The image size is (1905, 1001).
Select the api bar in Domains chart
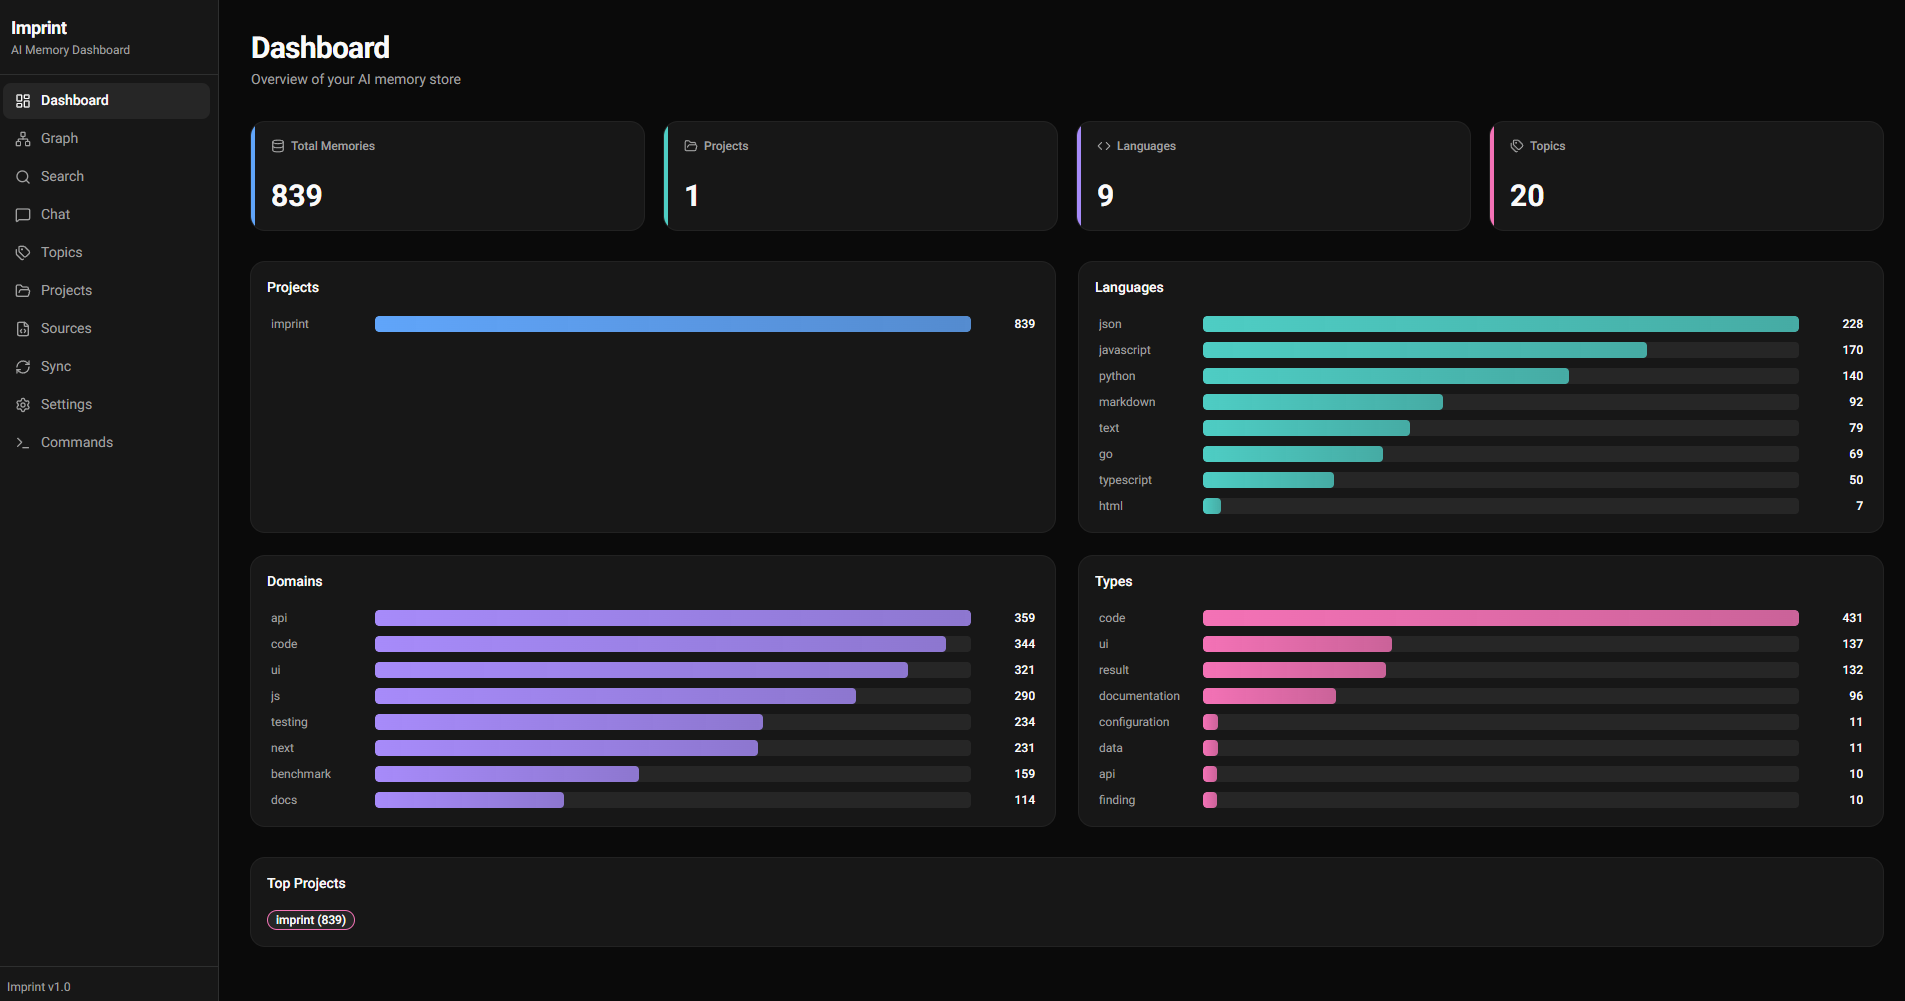(672, 618)
